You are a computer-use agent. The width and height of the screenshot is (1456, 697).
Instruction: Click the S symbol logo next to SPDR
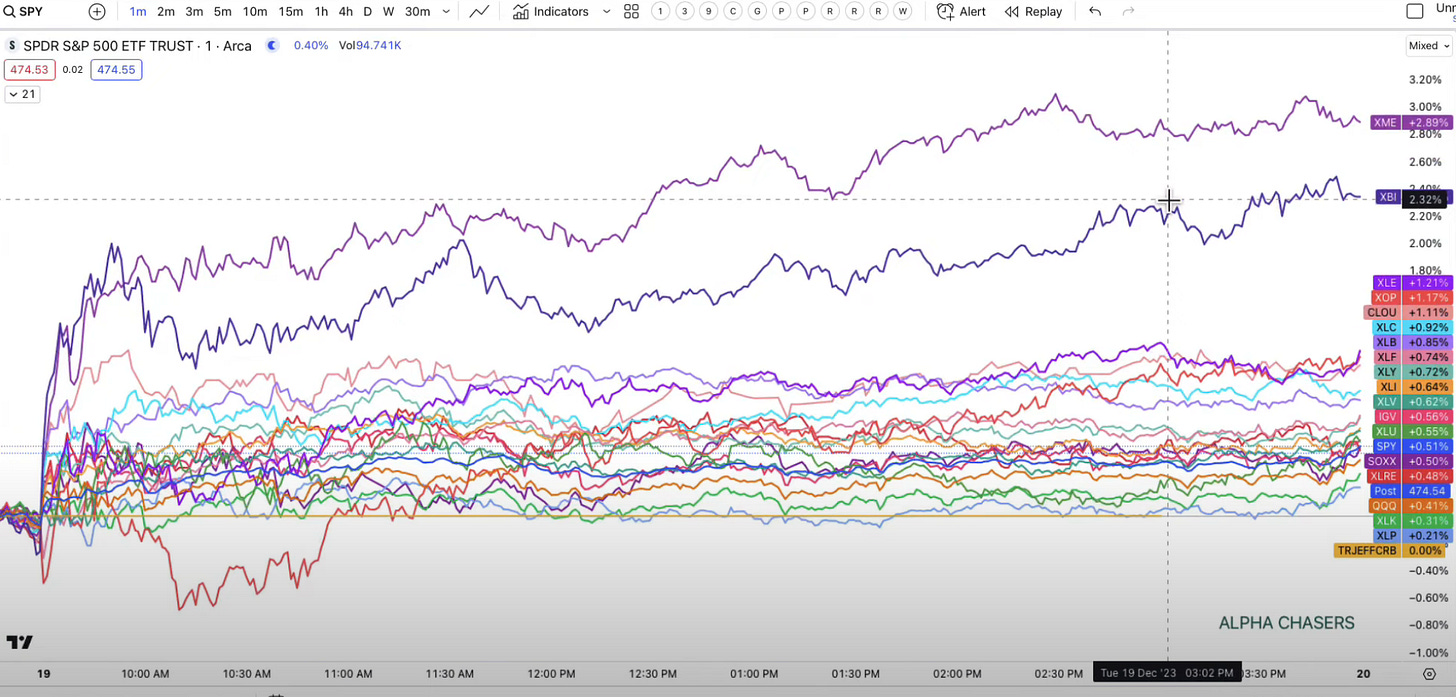pos(12,46)
